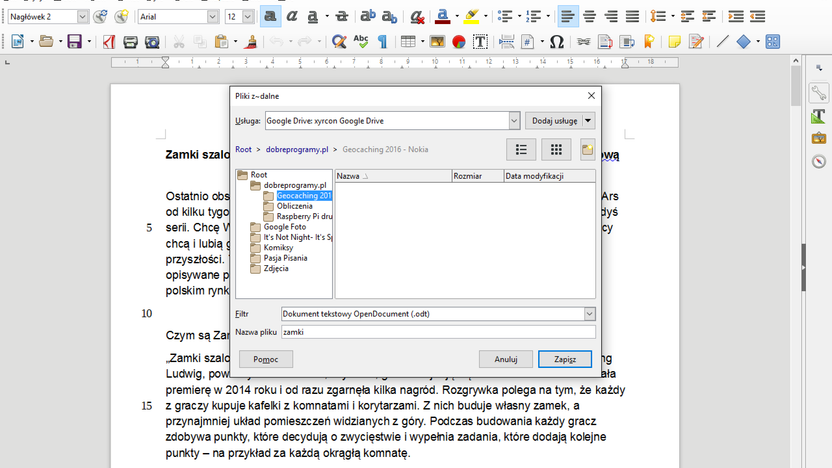Viewport: 832px width, 468px height.
Task: Click the Dodaj usługę button
Action: (554, 121)
